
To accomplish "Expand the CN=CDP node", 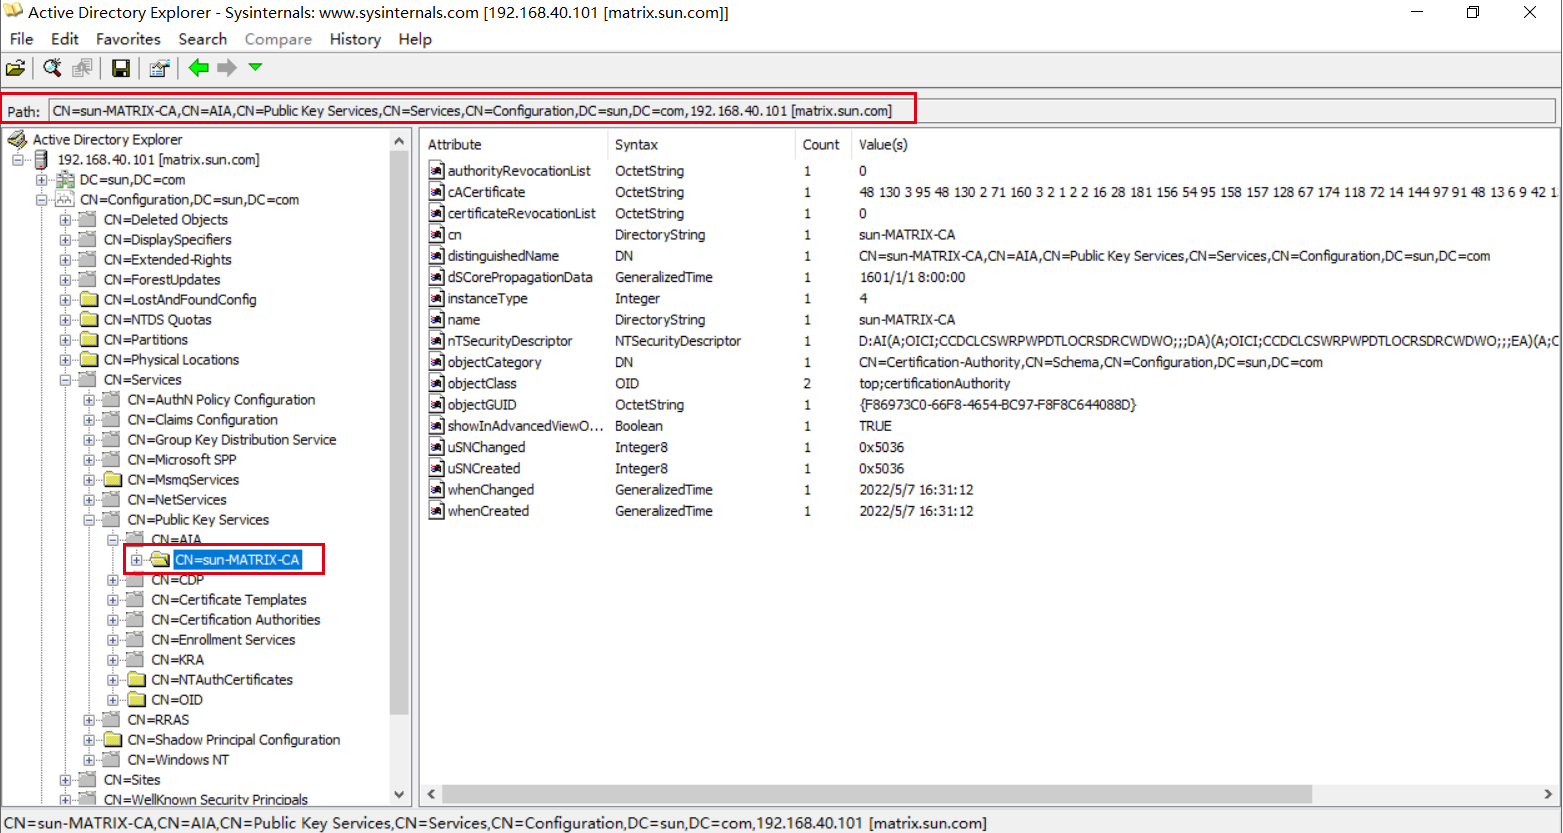I will [x=113, y=580].
